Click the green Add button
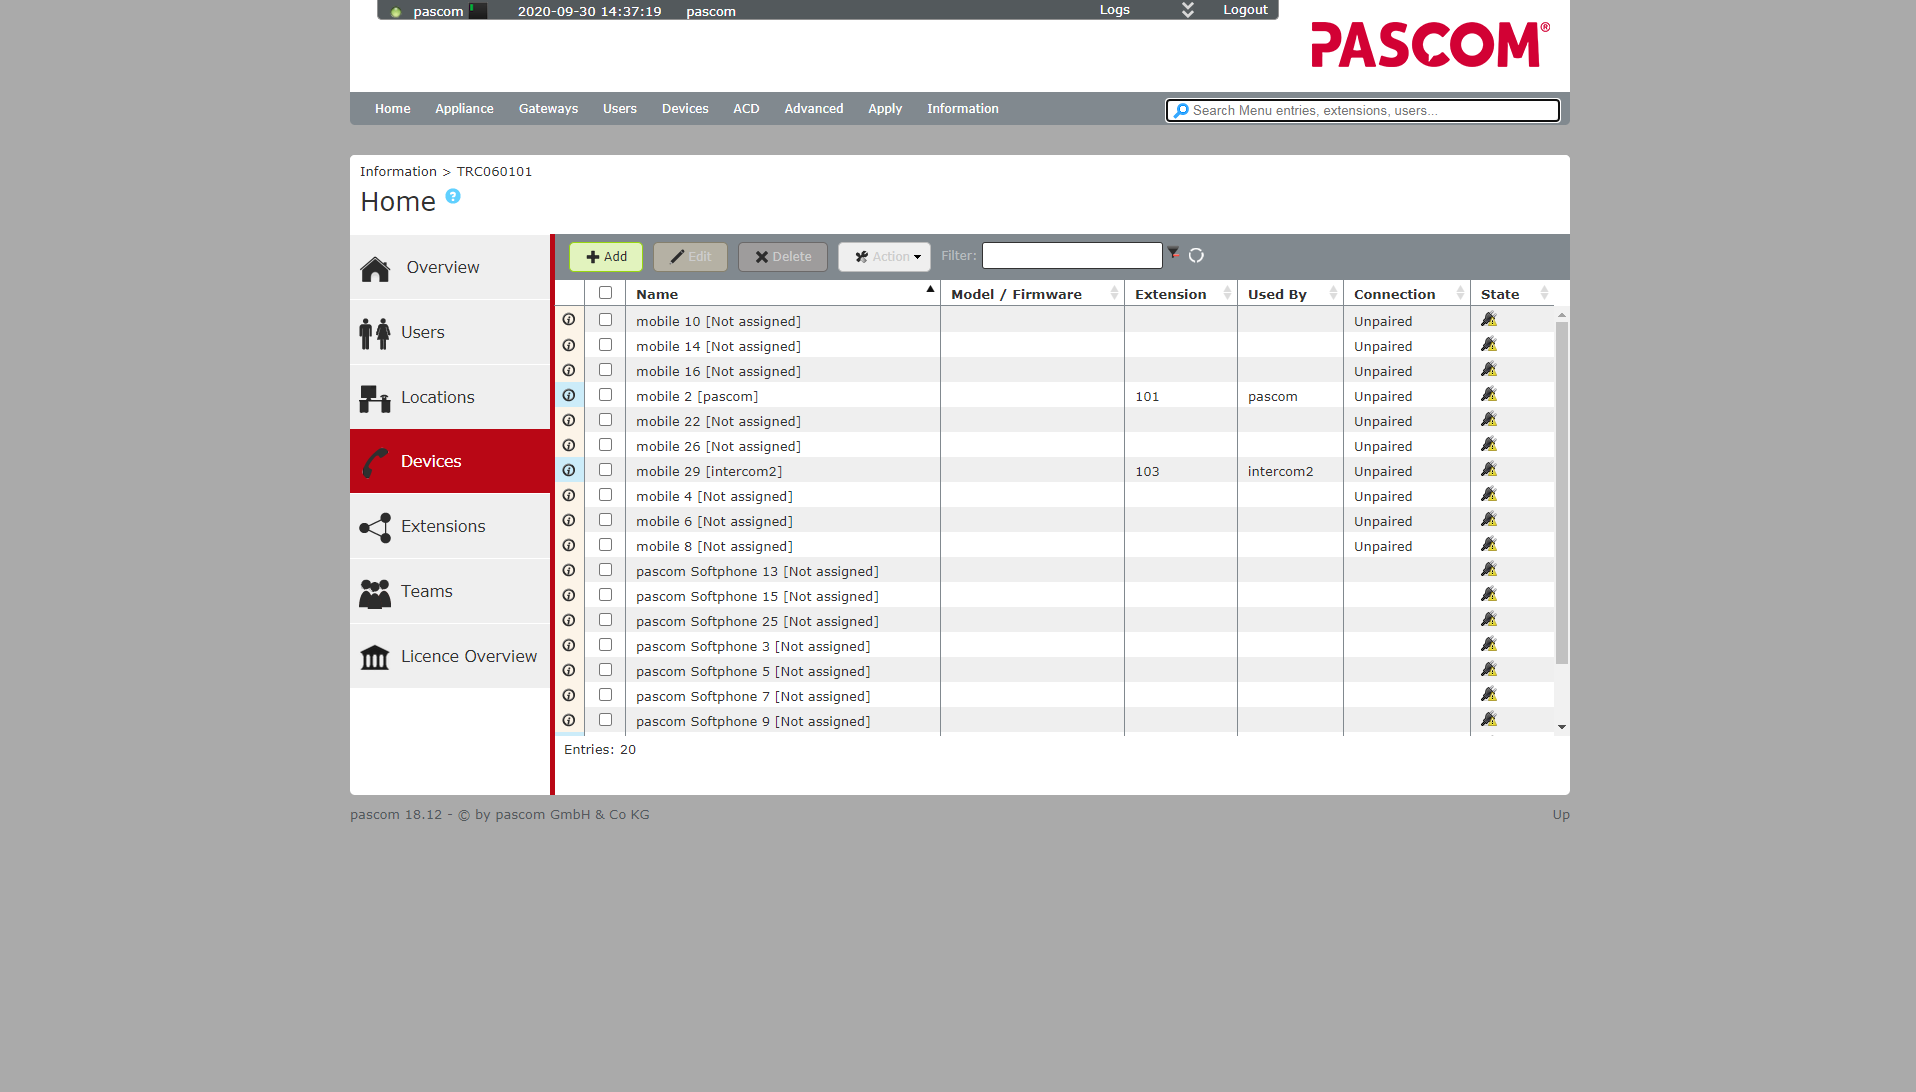This screenshot has height=1092, width=1916. pyautogui.click(x=606, y=257)
